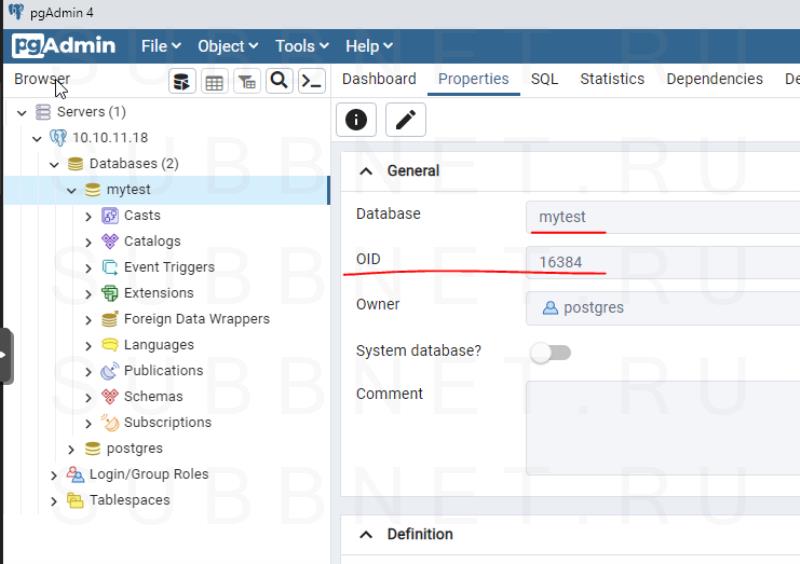Select the Login/Group Roles node
This screenshot has width=800, height=564.
148,474
